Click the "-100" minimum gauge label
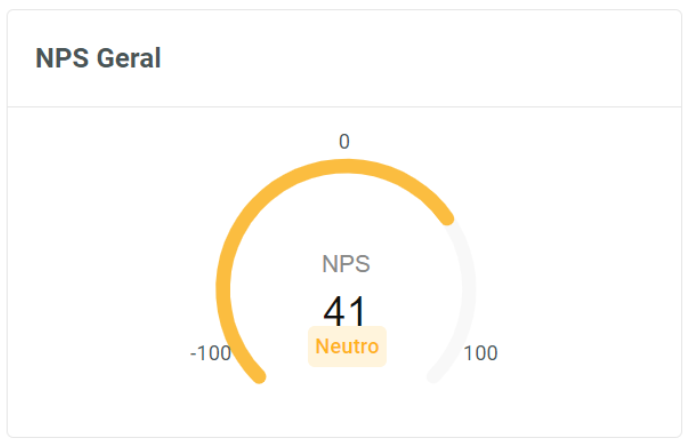Image resolution: width=692 pixels, height=445 pixels. coord(210,353)
